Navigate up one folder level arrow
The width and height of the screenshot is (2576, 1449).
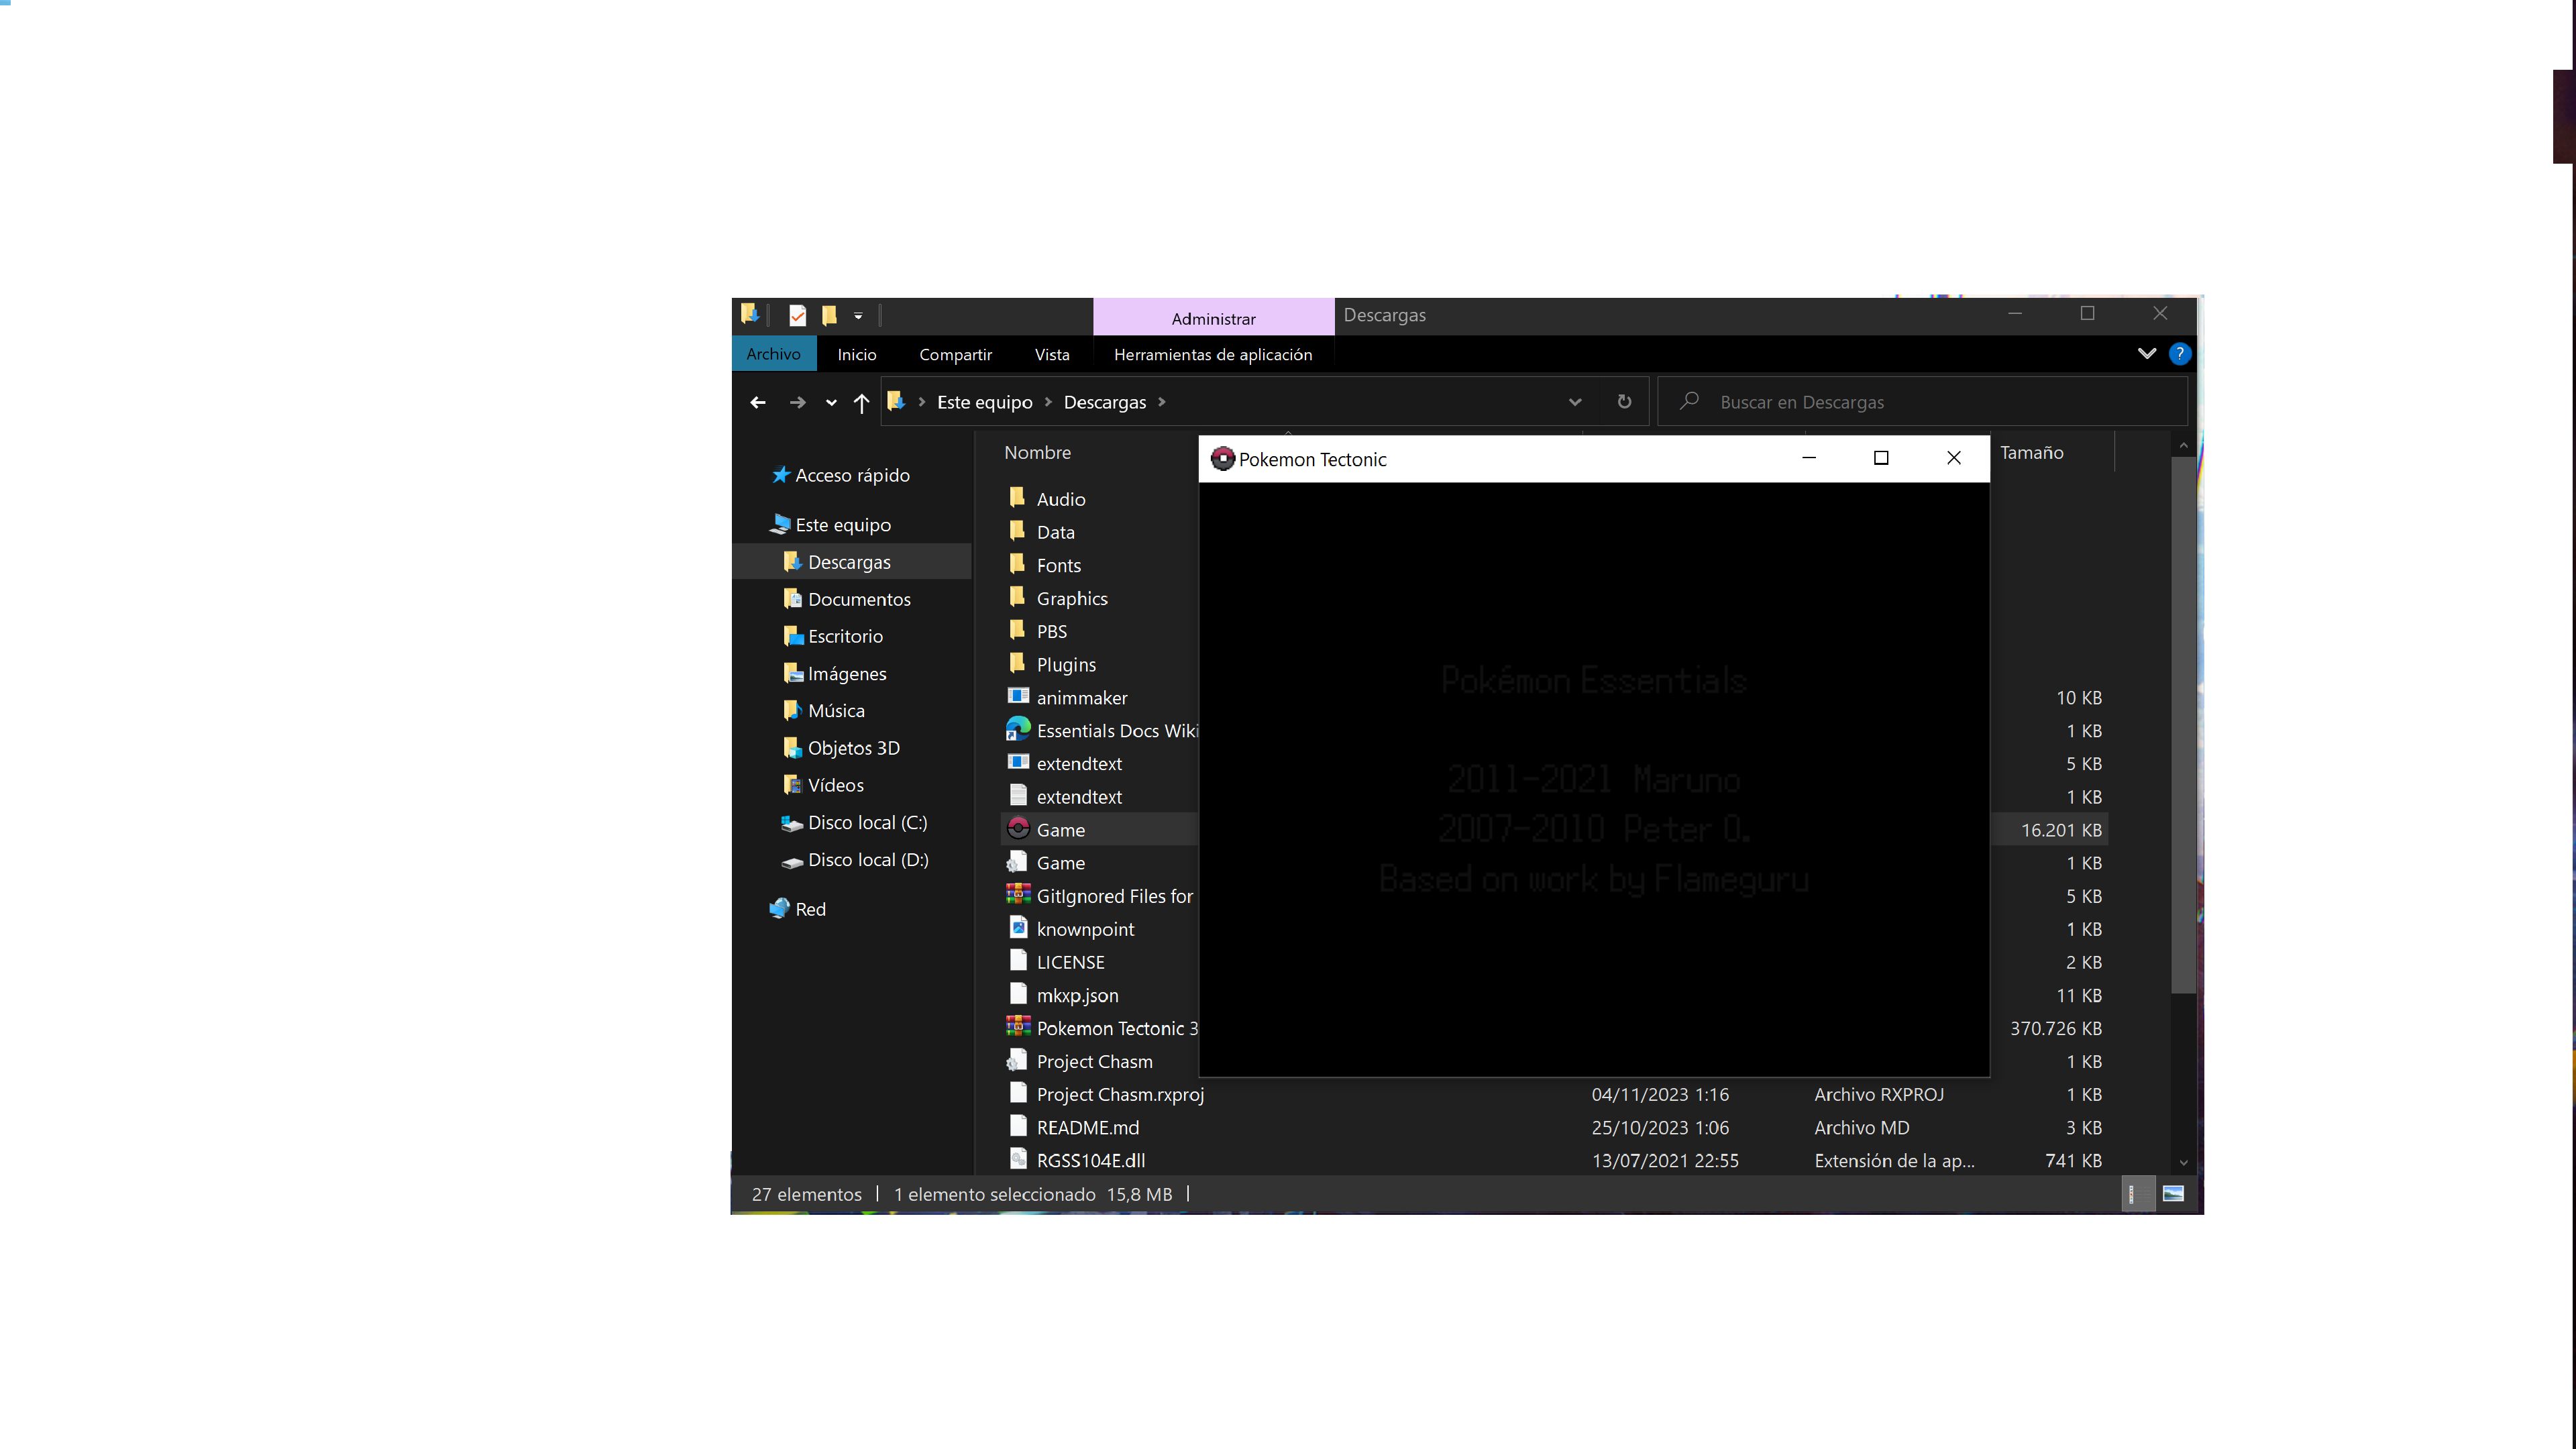point(861,403)
